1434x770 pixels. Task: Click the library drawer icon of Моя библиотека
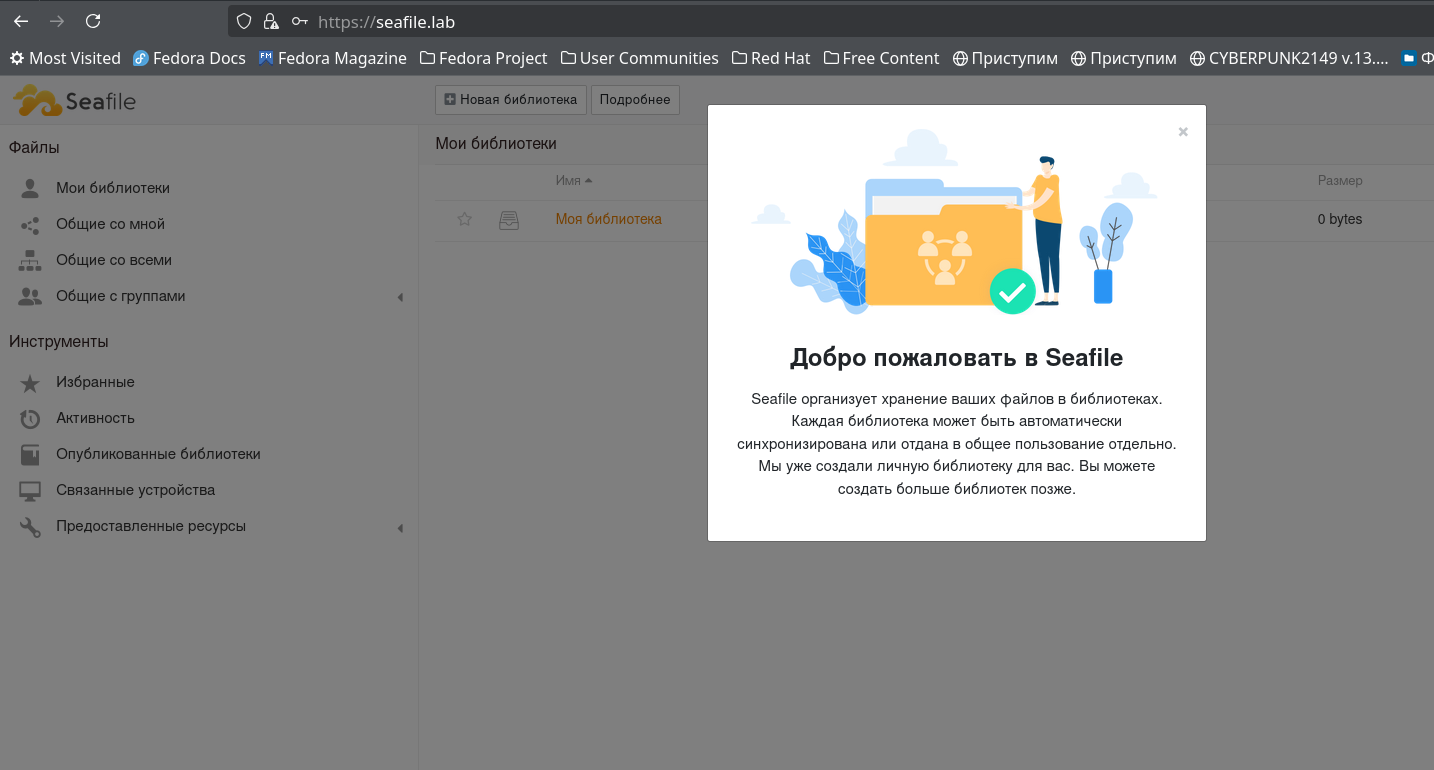509,219
